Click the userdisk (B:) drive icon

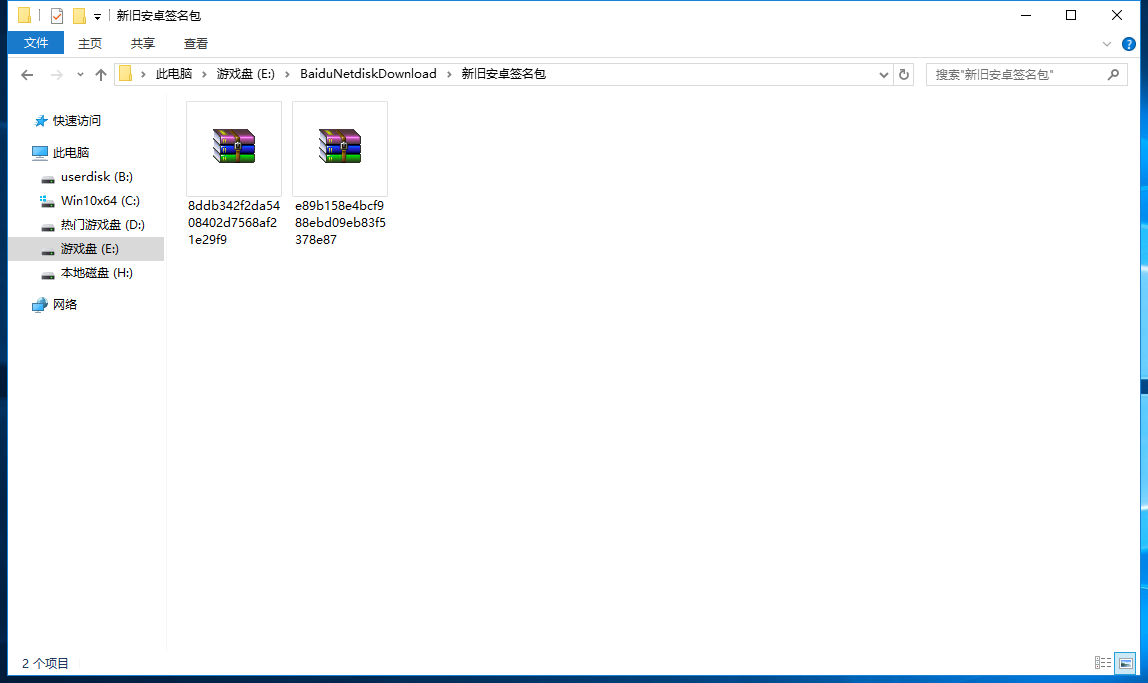[48, 178]
